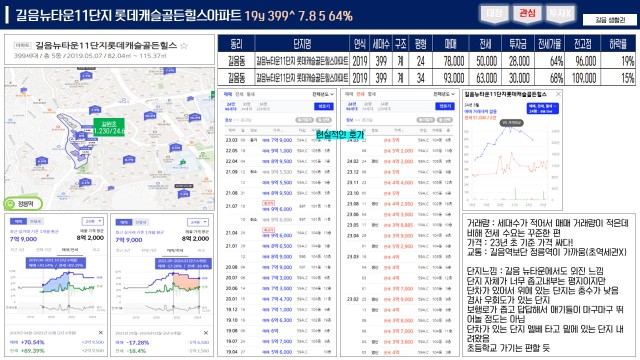Toggle the 관심 status badge at top

coord(527,13)
